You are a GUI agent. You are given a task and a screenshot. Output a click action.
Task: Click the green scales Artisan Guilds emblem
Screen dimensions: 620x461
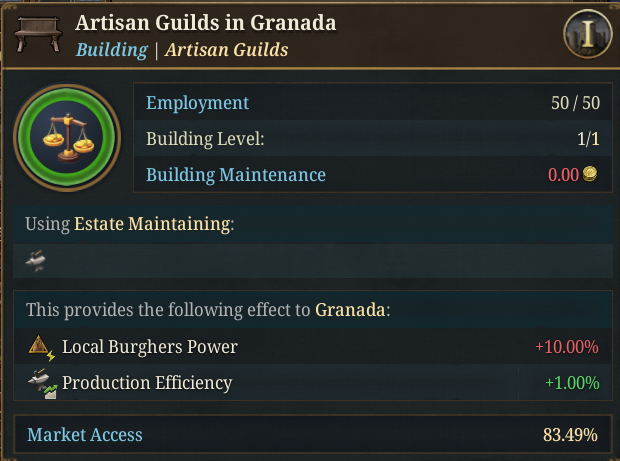click(67, 138)
